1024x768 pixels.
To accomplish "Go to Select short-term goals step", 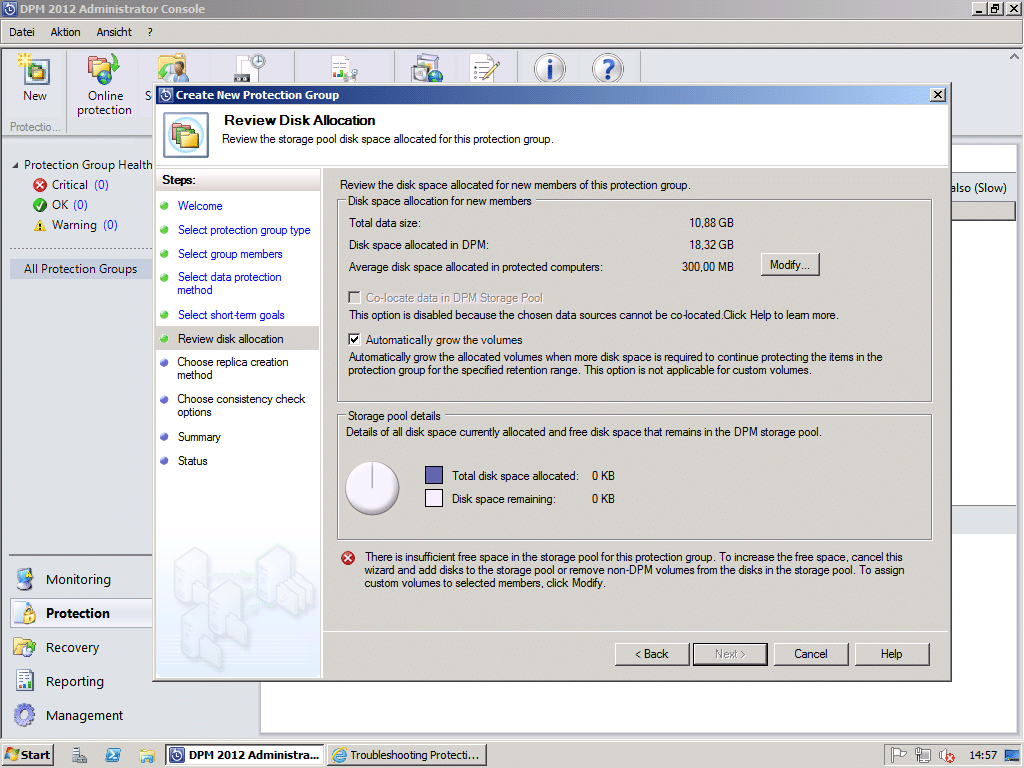I will [231, 315].
